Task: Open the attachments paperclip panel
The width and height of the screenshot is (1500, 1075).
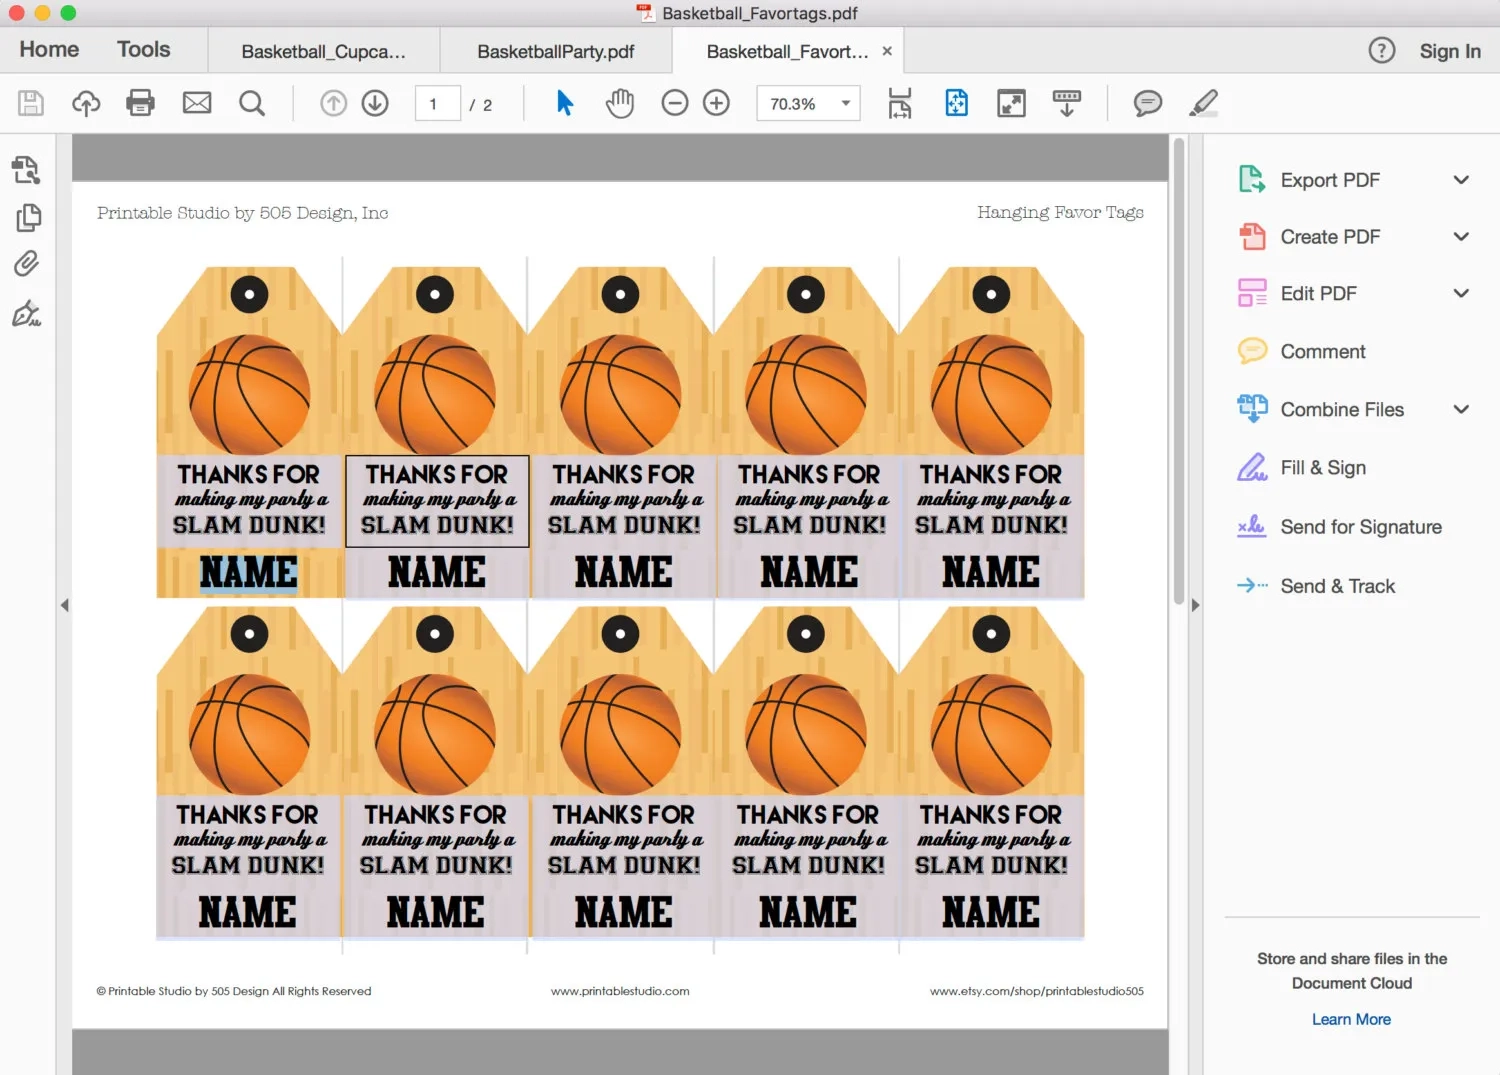Action: 26,263
